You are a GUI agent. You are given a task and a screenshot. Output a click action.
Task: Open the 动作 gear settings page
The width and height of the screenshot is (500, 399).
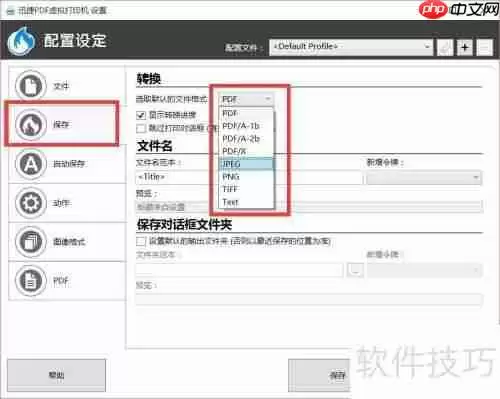pyautogui.click(x=67, y=203)
